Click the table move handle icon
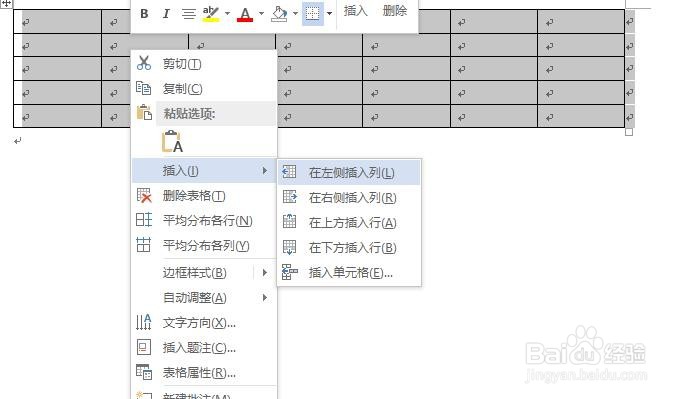This screenshot has width=685, height=399. 7,3
